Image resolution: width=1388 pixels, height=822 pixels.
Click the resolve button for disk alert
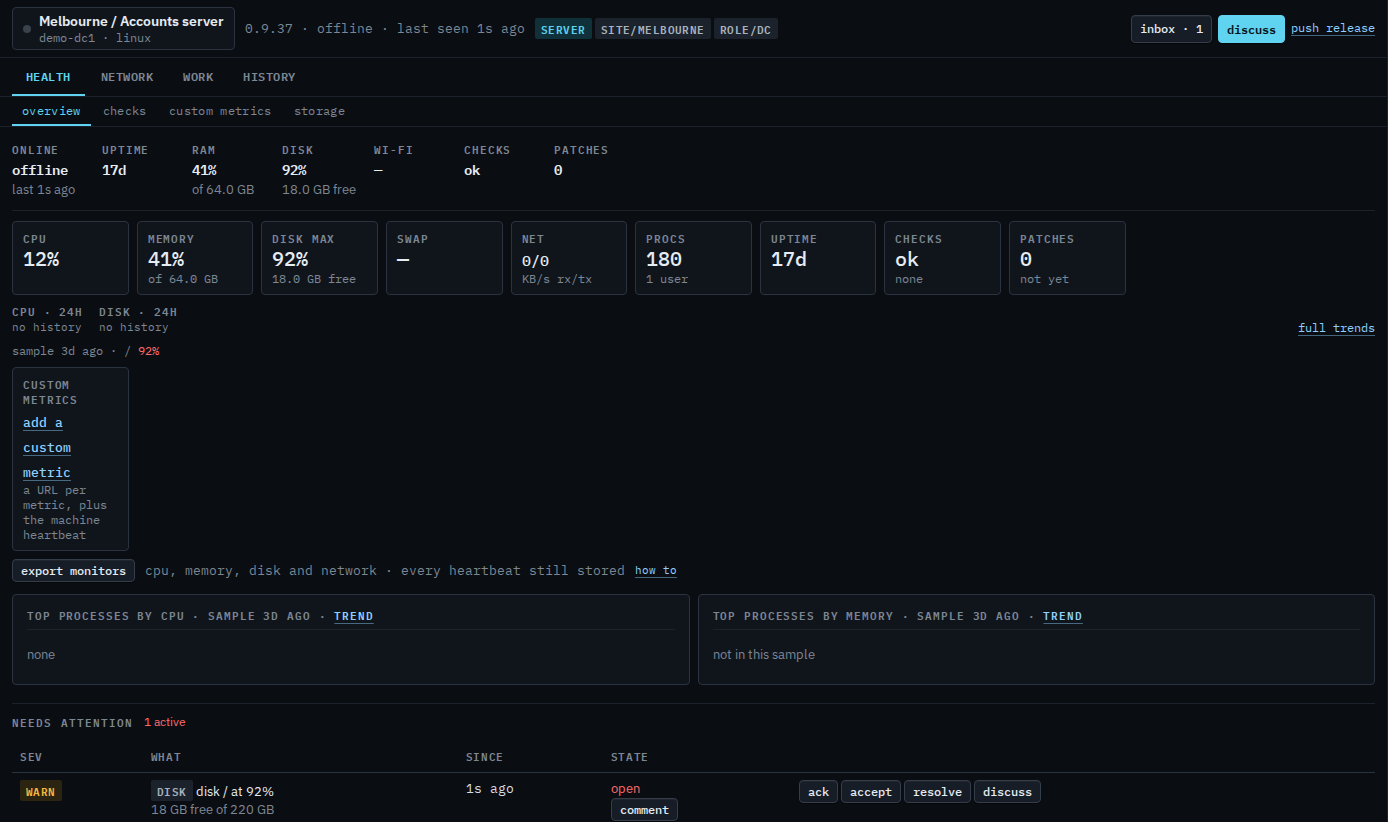(938, 792)
